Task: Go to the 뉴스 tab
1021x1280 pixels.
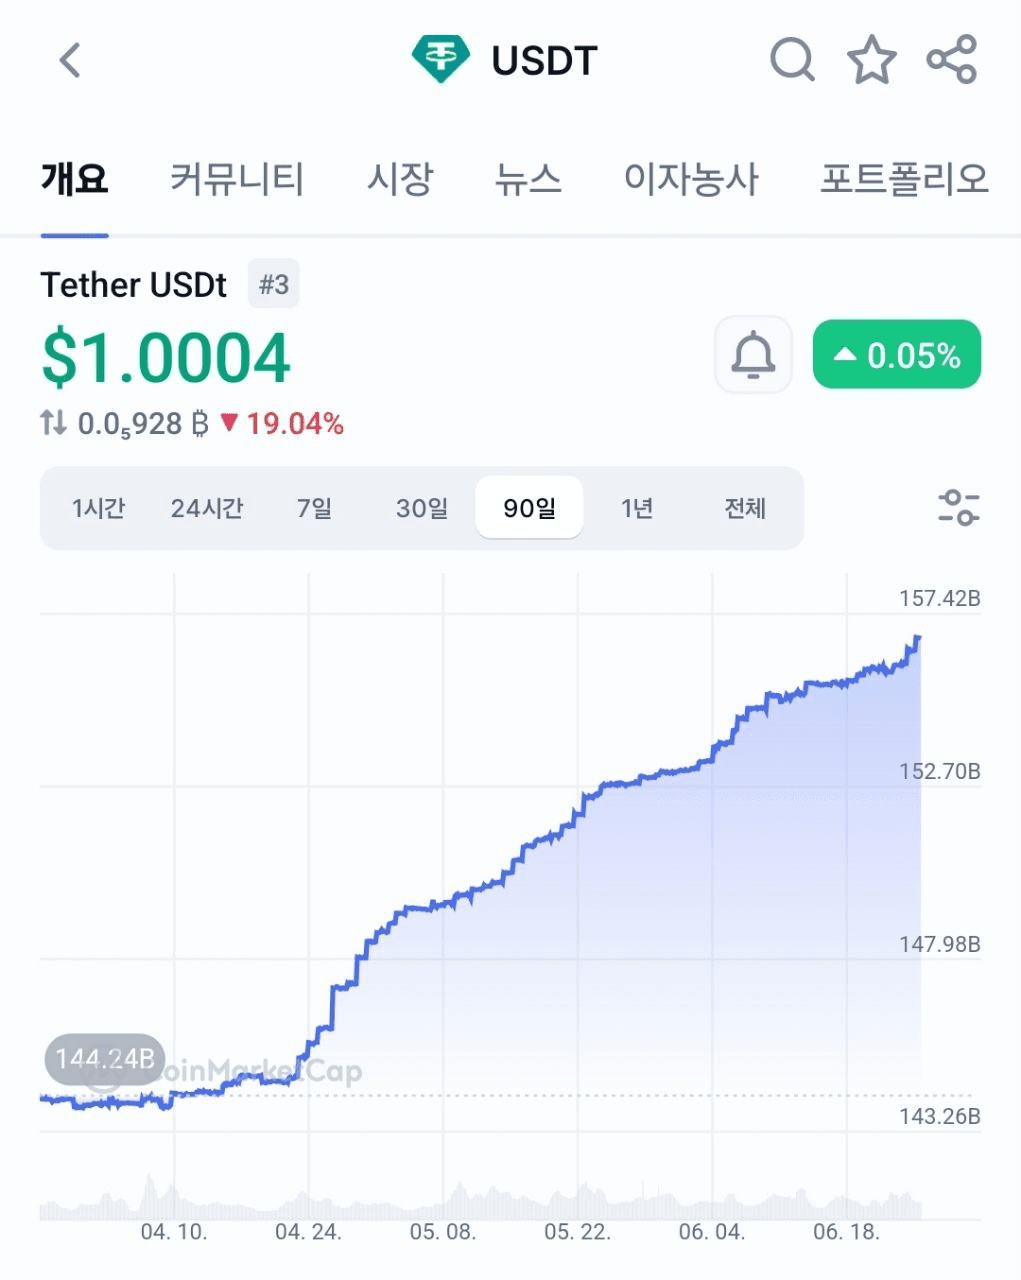Action: [528, 179]
